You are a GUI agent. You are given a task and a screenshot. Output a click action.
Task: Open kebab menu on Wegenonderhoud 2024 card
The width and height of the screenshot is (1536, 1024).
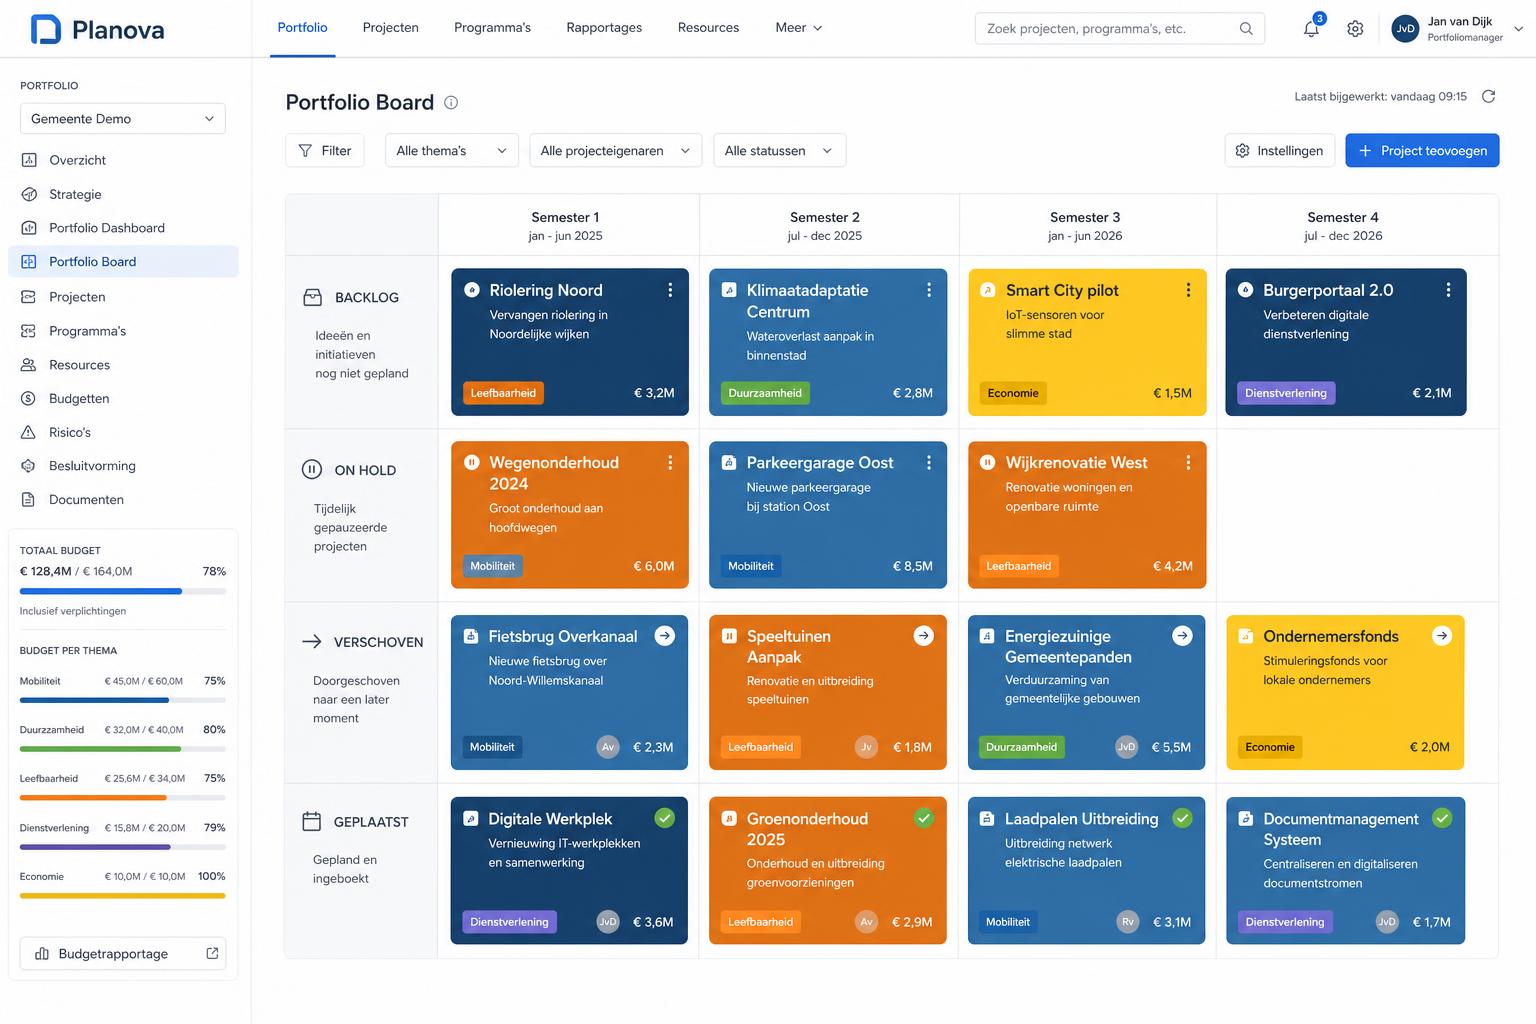(670, 463)
